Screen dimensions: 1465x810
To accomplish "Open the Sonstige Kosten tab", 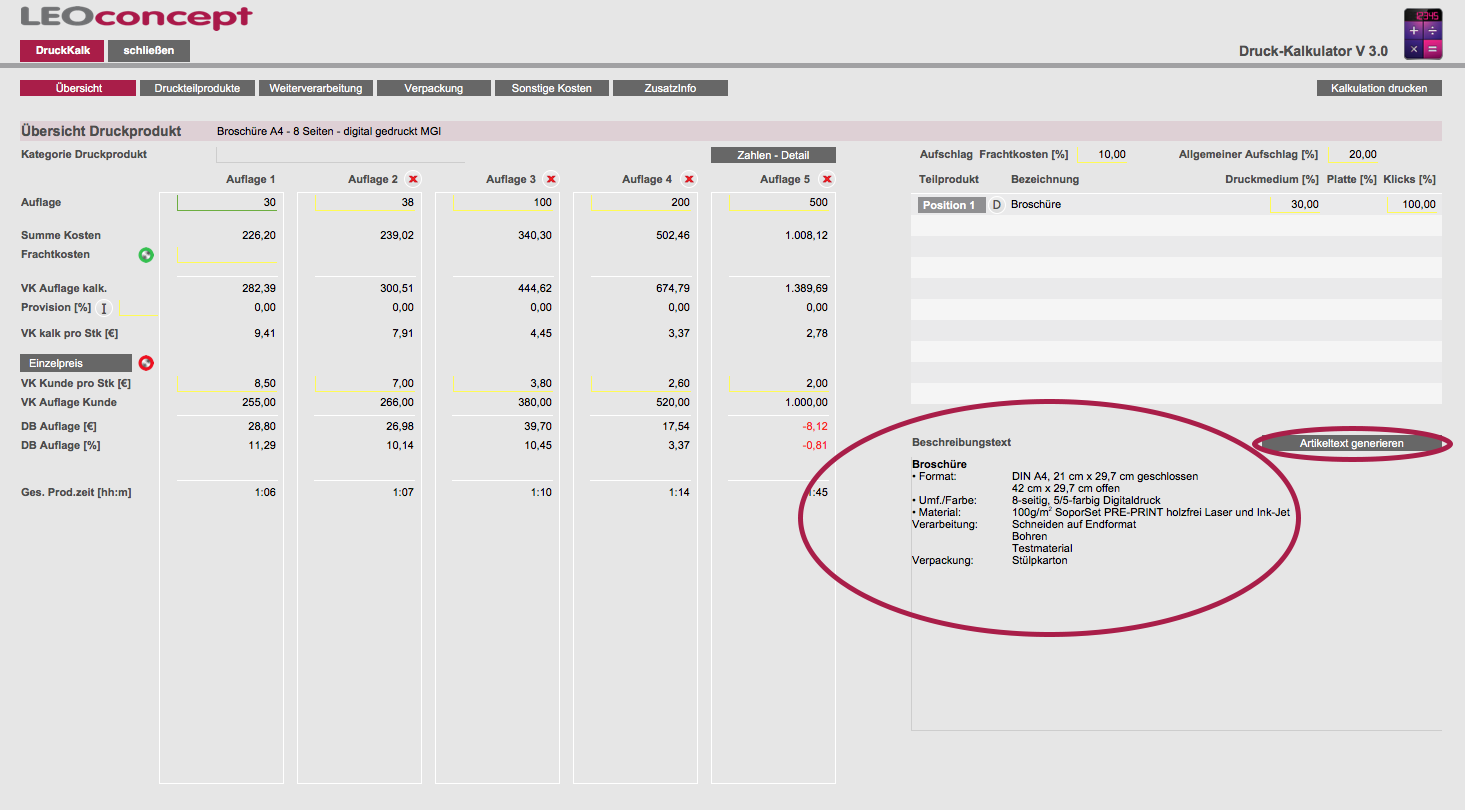I will [x=552, y=88].
